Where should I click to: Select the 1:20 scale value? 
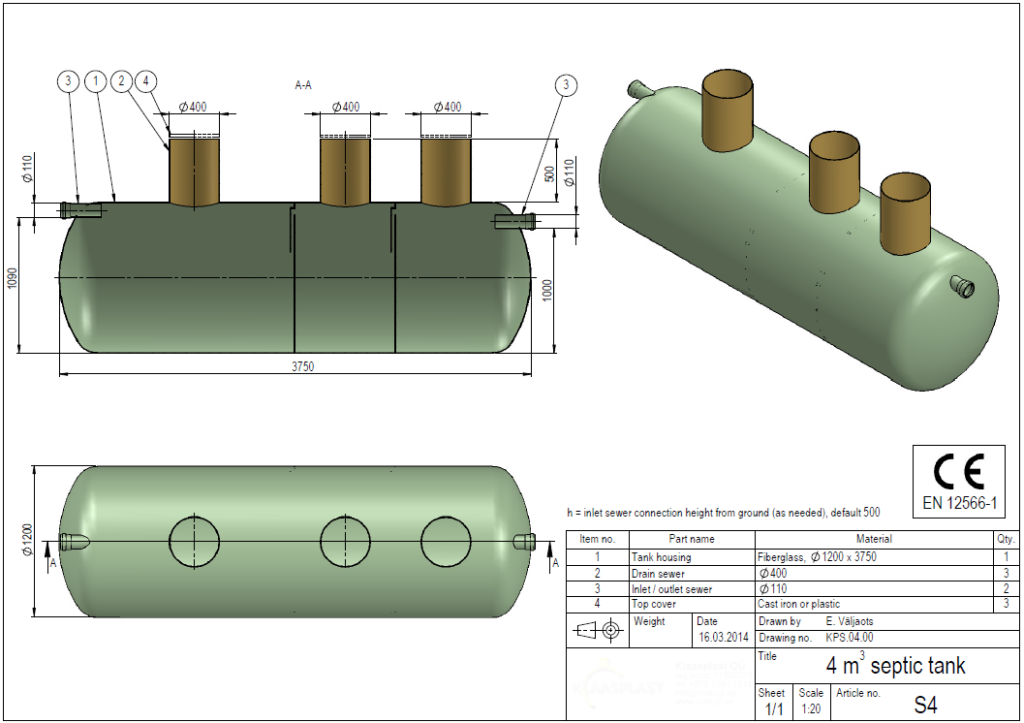[x=811, y=708]
